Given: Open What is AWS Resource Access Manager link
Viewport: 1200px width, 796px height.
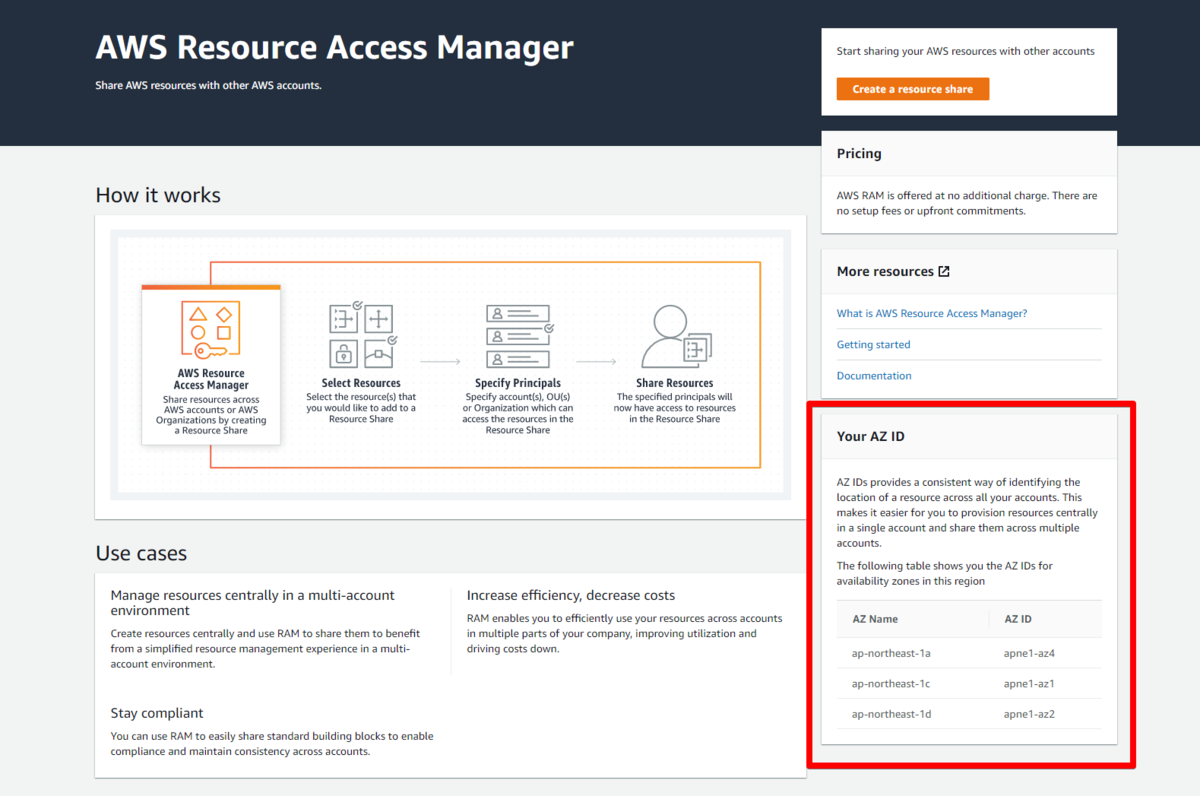Looking at the screenshot, I should point(932,313).
